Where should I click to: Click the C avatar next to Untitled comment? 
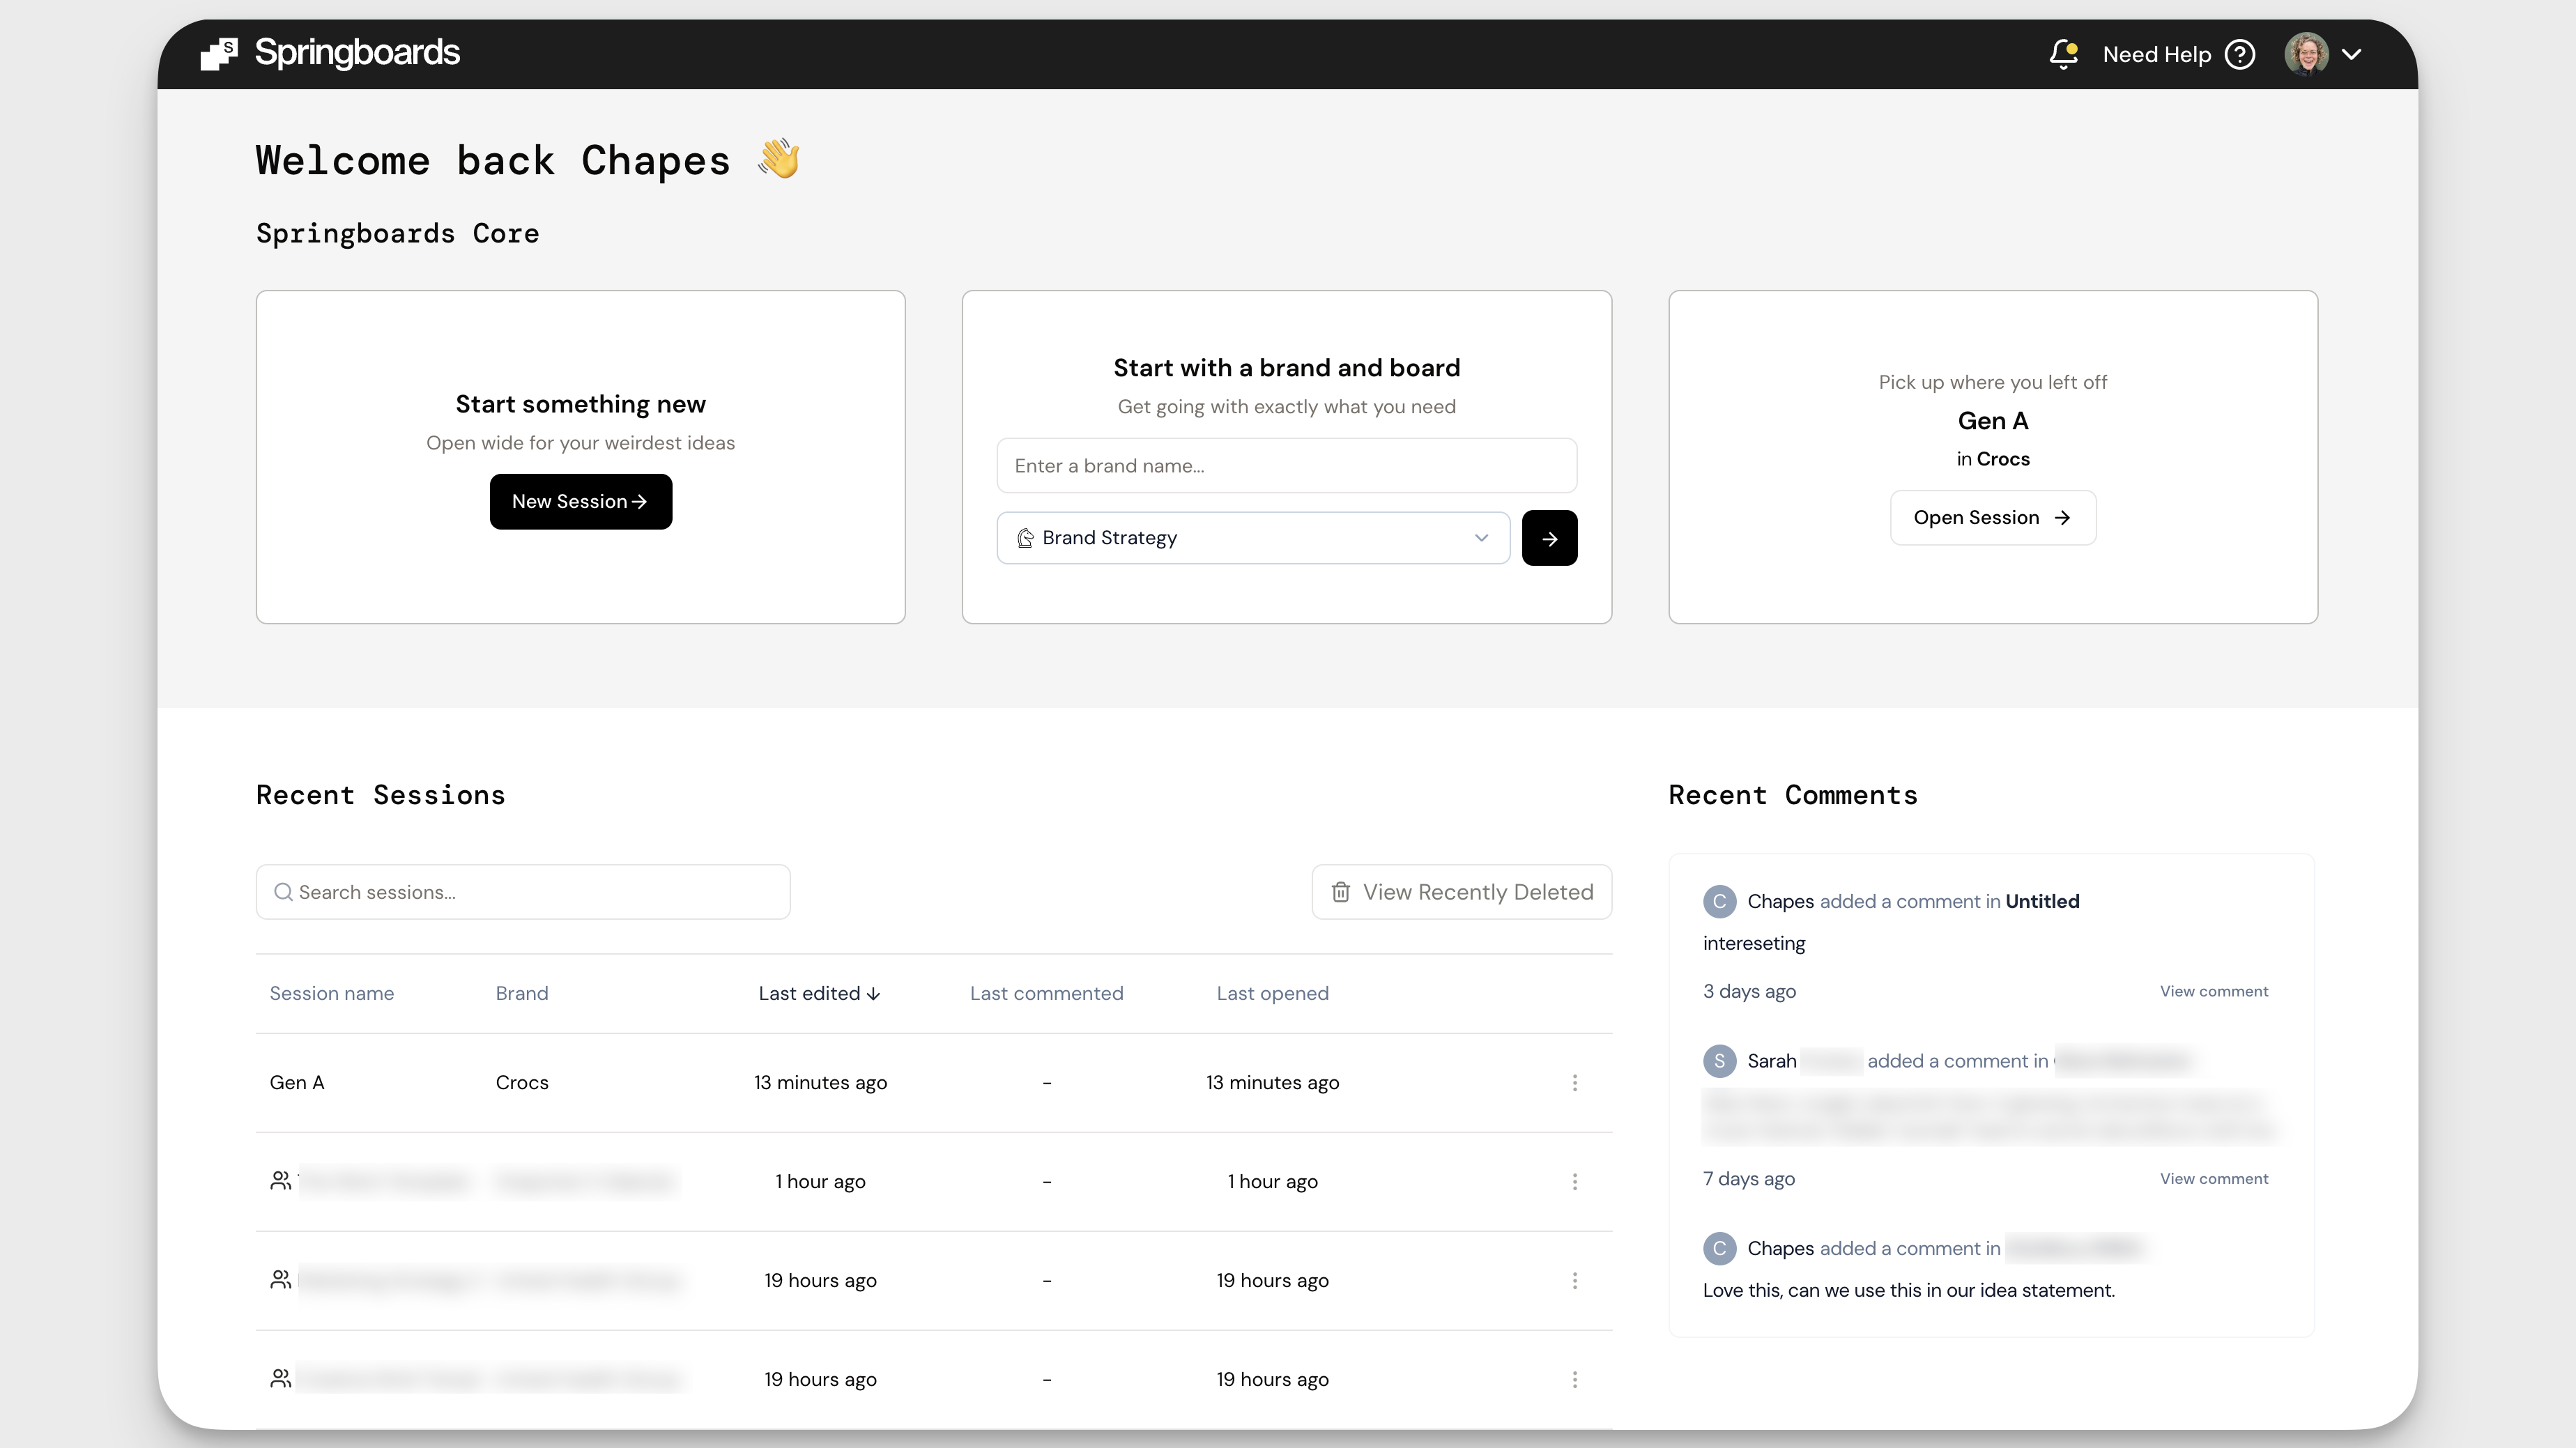(1719, 901)
